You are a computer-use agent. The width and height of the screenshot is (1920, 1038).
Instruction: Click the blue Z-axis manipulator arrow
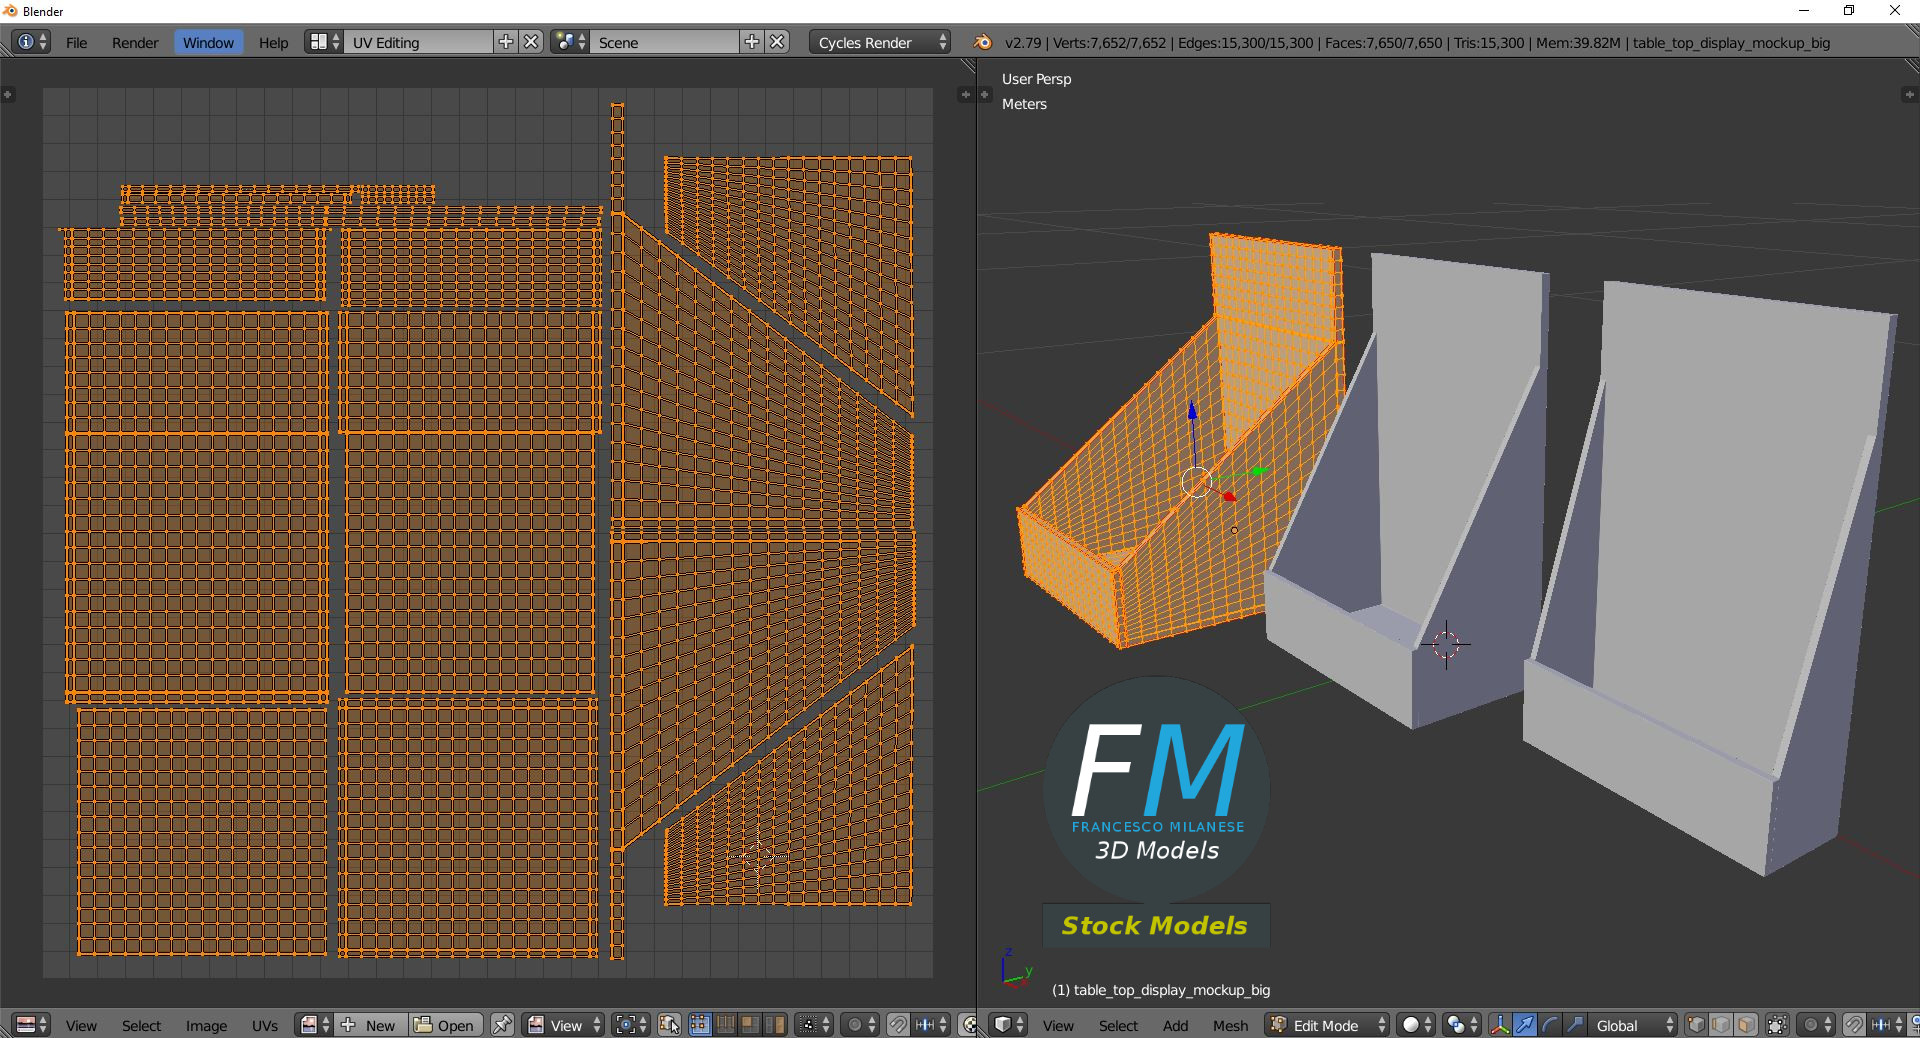click(1192, 409)
